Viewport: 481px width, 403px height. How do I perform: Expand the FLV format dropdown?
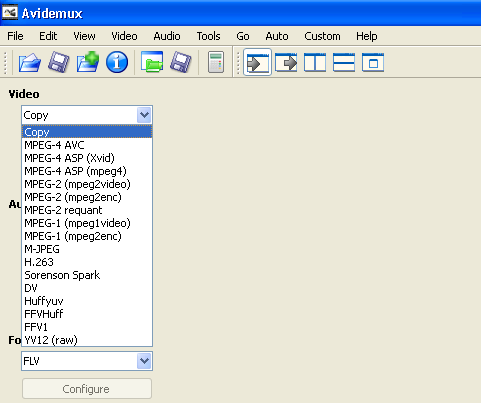click(x=144, y=361)
